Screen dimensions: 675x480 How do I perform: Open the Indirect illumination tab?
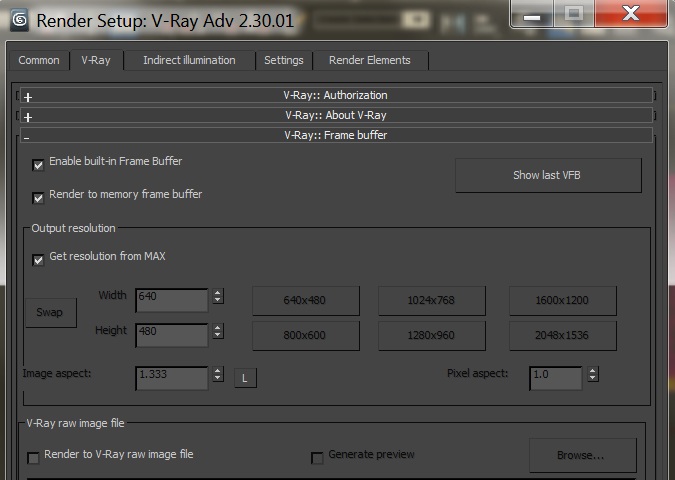tap(189, 60)
